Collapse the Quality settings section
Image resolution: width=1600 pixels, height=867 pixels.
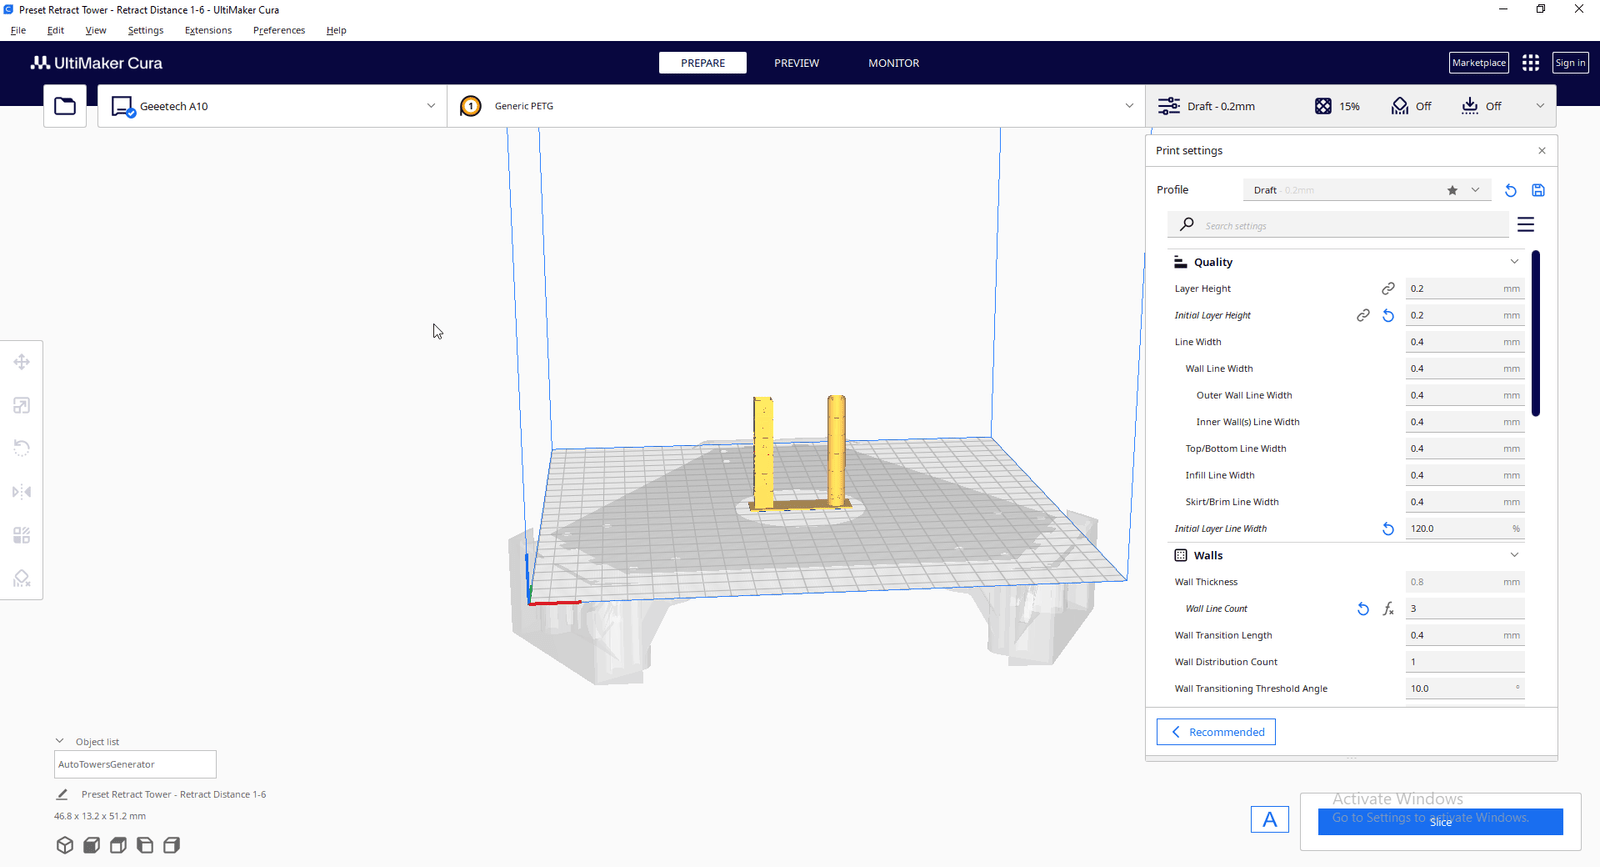(1514, 262)
